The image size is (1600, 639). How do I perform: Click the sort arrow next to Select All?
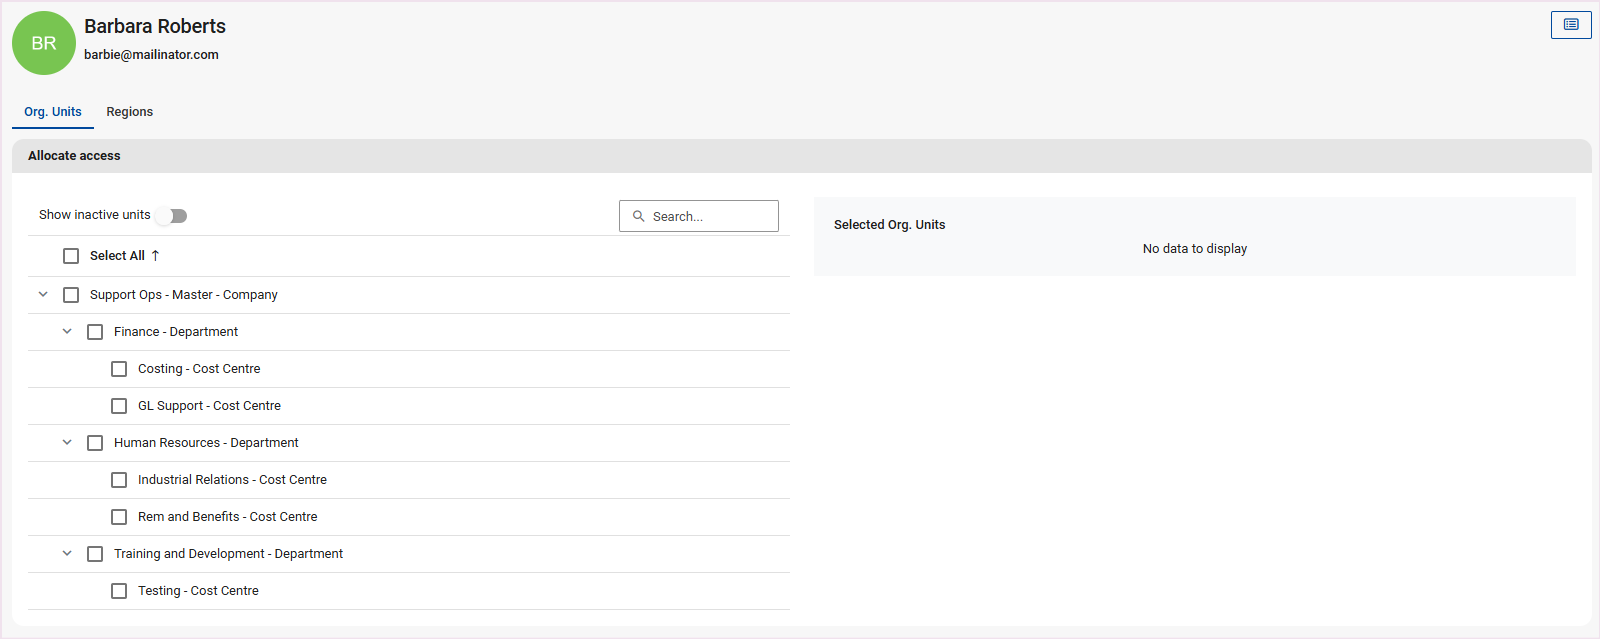[155, 256]
